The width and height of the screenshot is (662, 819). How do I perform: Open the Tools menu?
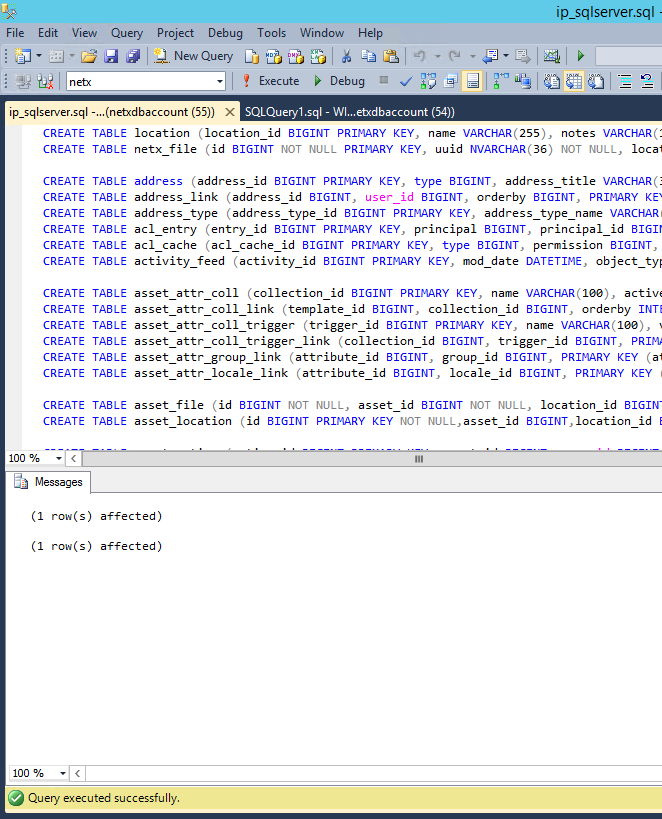(271, 33)
